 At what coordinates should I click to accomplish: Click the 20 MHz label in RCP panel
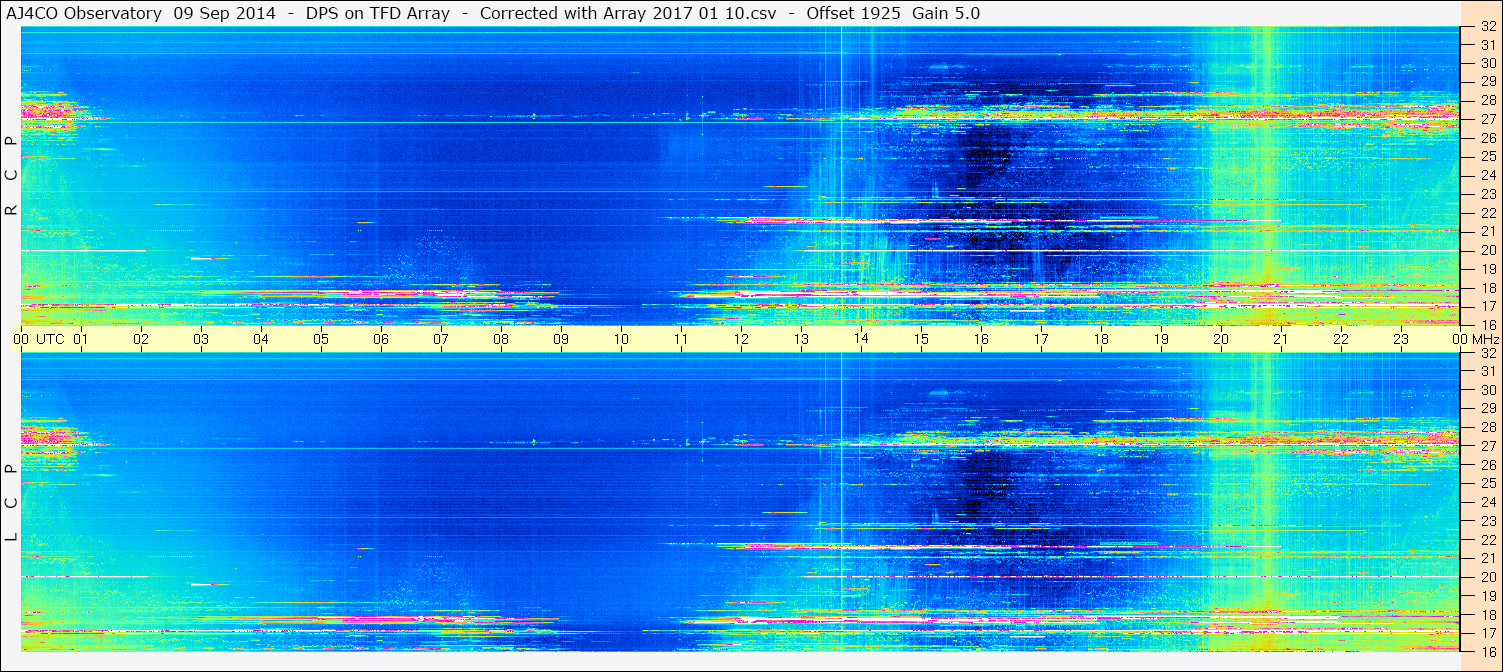point(1487,250)
